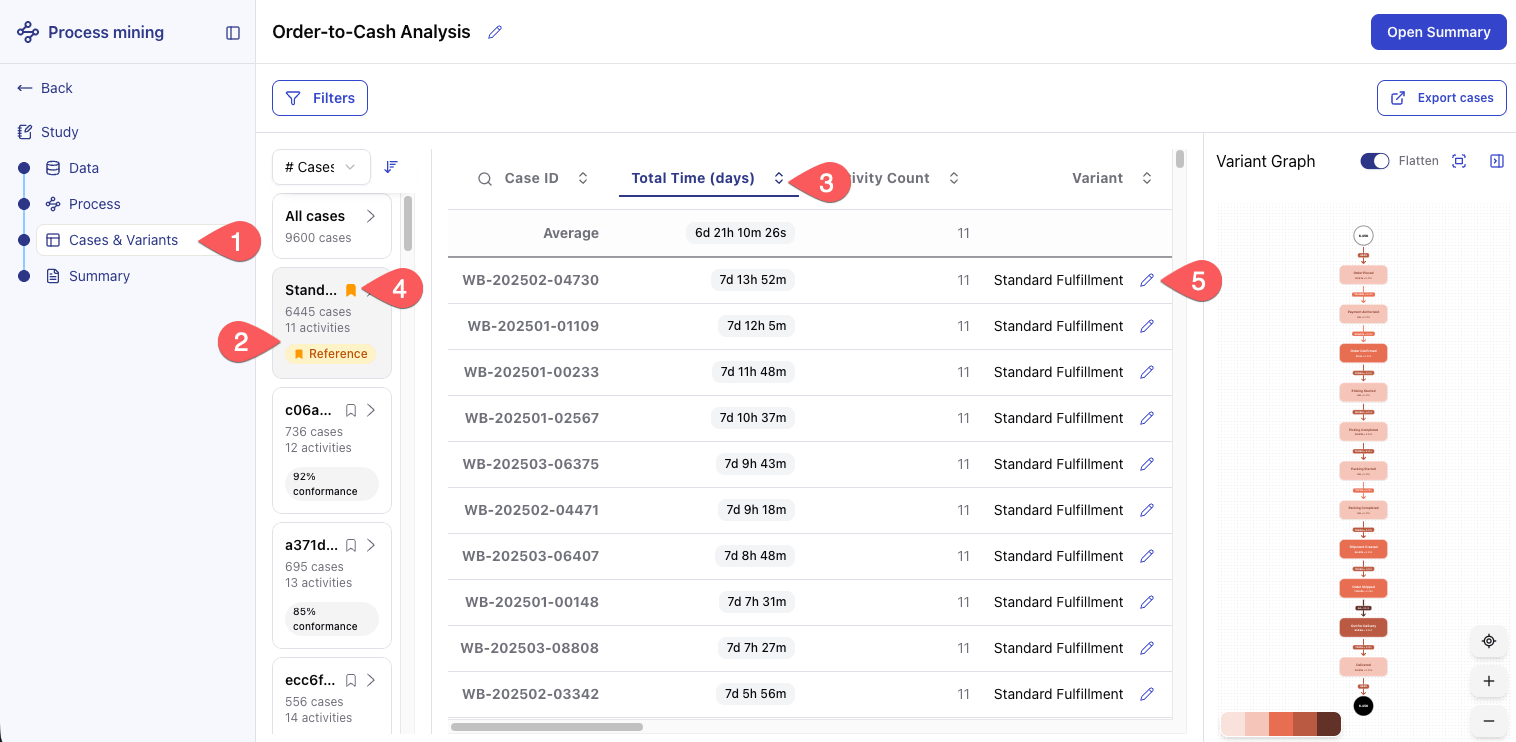Image resolution: width=1516 pixels, height=742 pixels.
Task: Recenter the variant graph view
Action: (x=1489, y=641)
